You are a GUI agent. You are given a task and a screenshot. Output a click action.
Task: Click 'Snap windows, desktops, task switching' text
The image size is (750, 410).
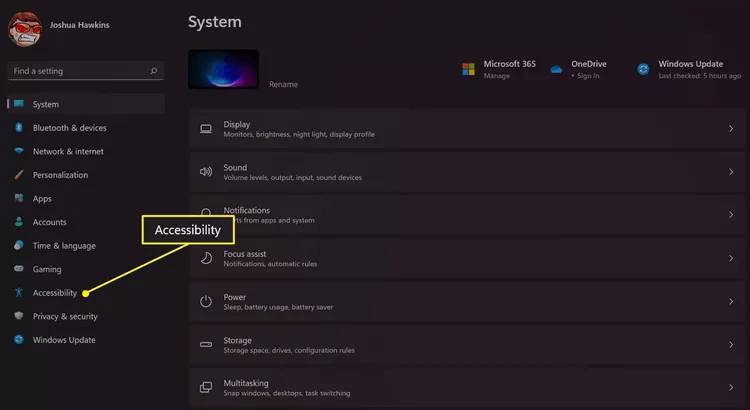287,393
